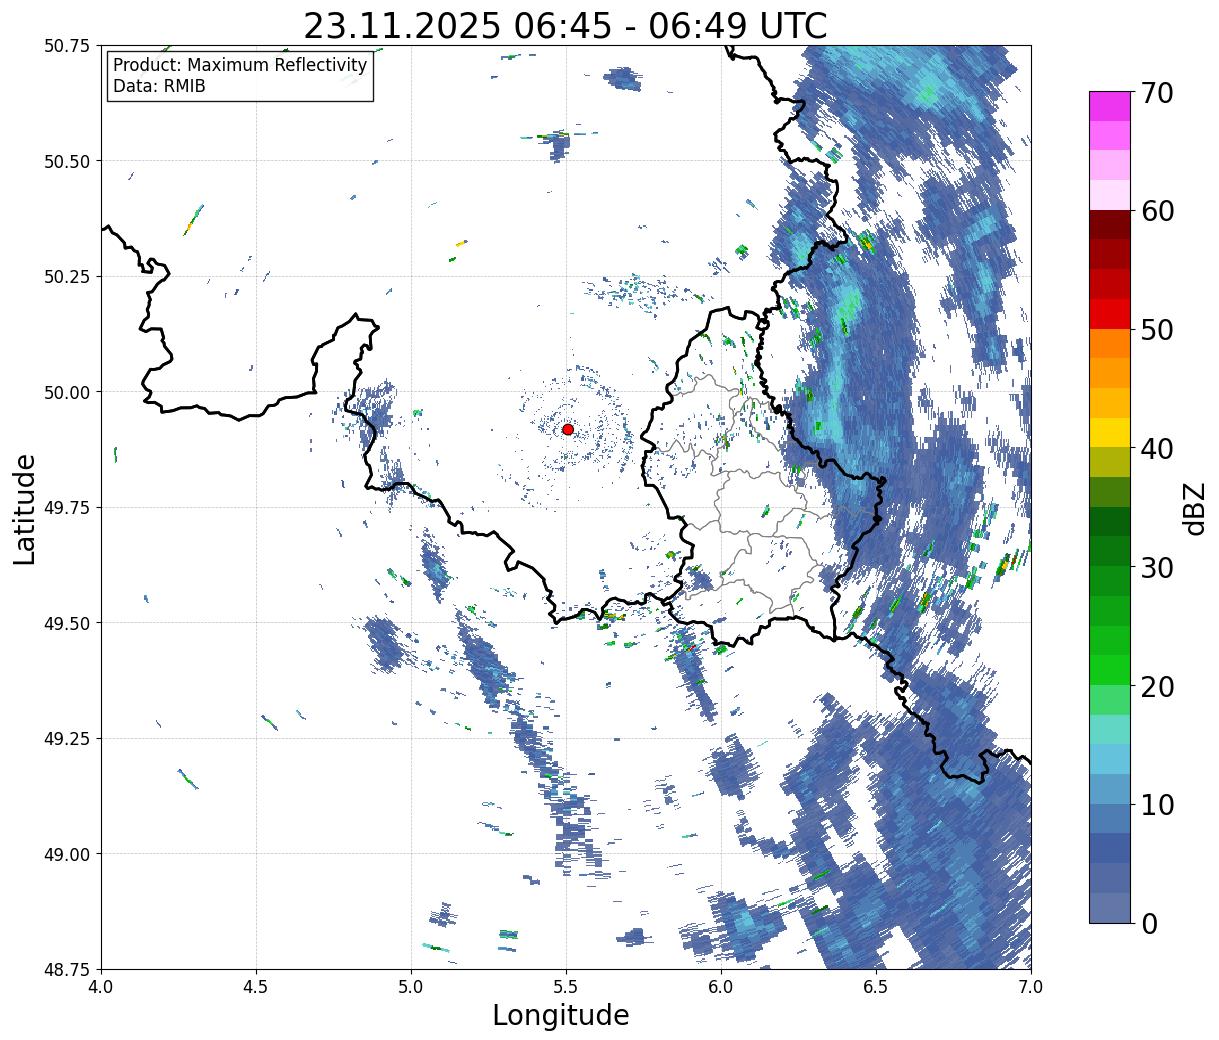Image resolution: width=1219 pixels, height=1040 pixels.
Task: Click the colorbar tick label 70
Action: coord(1156,93)
